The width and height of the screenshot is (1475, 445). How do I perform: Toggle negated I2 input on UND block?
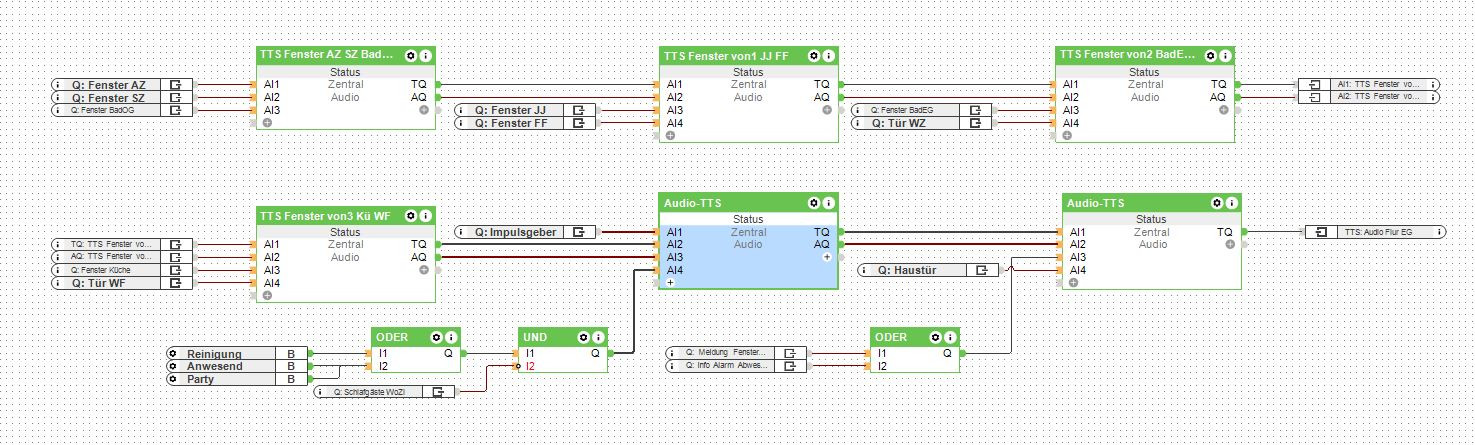click(518, 367)
